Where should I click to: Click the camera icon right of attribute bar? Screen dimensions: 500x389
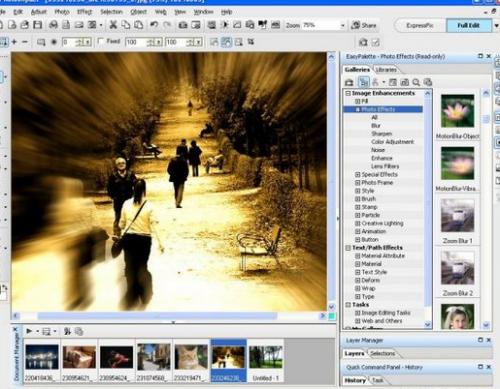point(363,42)
